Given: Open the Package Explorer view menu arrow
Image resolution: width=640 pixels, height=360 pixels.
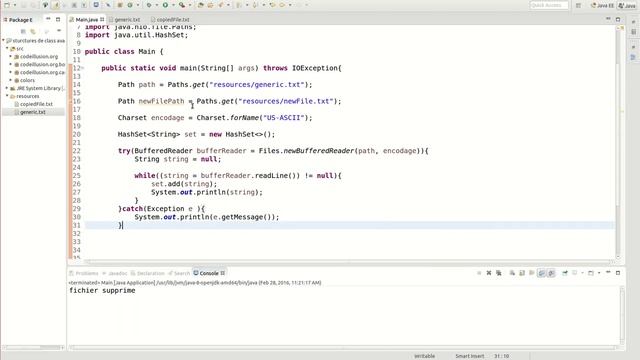Looking at the screenshot, I should pyautogui.click(x=59, y=31).
